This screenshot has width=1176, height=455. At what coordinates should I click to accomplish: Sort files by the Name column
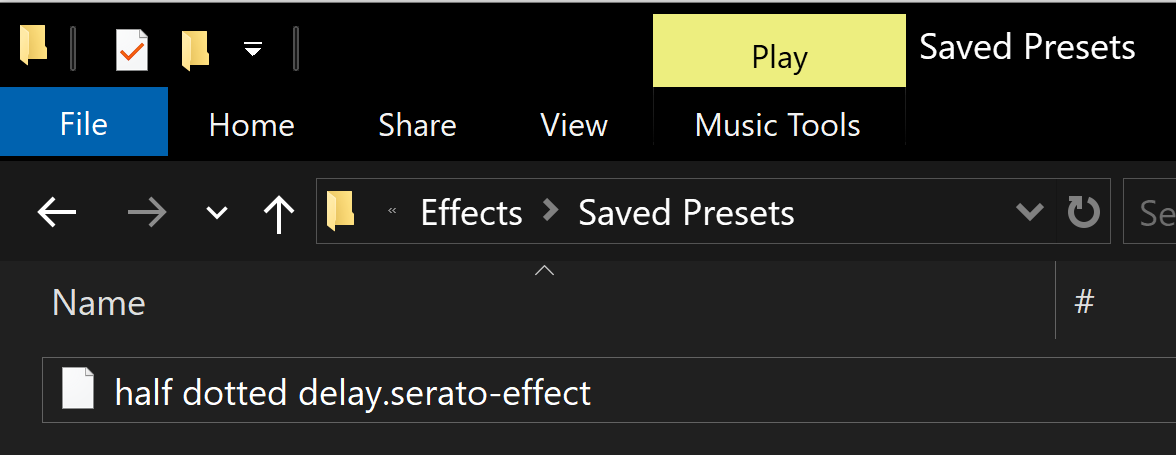[98, 303]
